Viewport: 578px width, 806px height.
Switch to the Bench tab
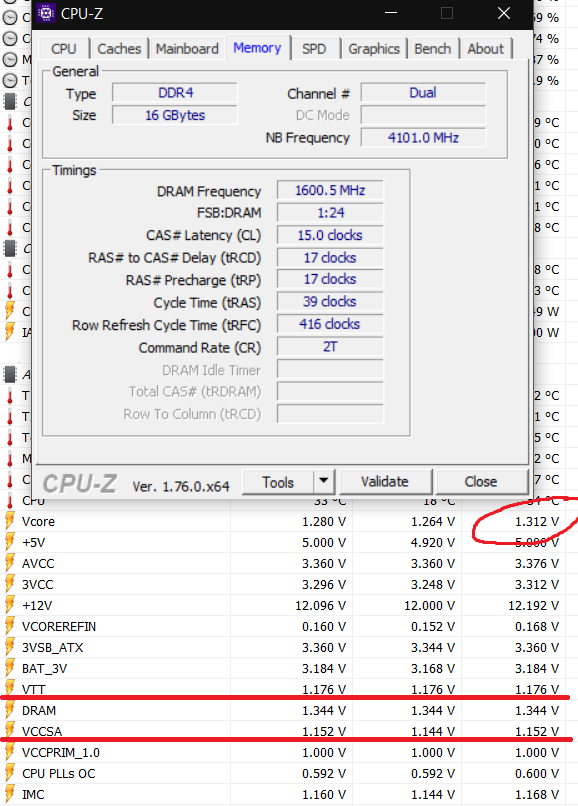tap(432, 49)
